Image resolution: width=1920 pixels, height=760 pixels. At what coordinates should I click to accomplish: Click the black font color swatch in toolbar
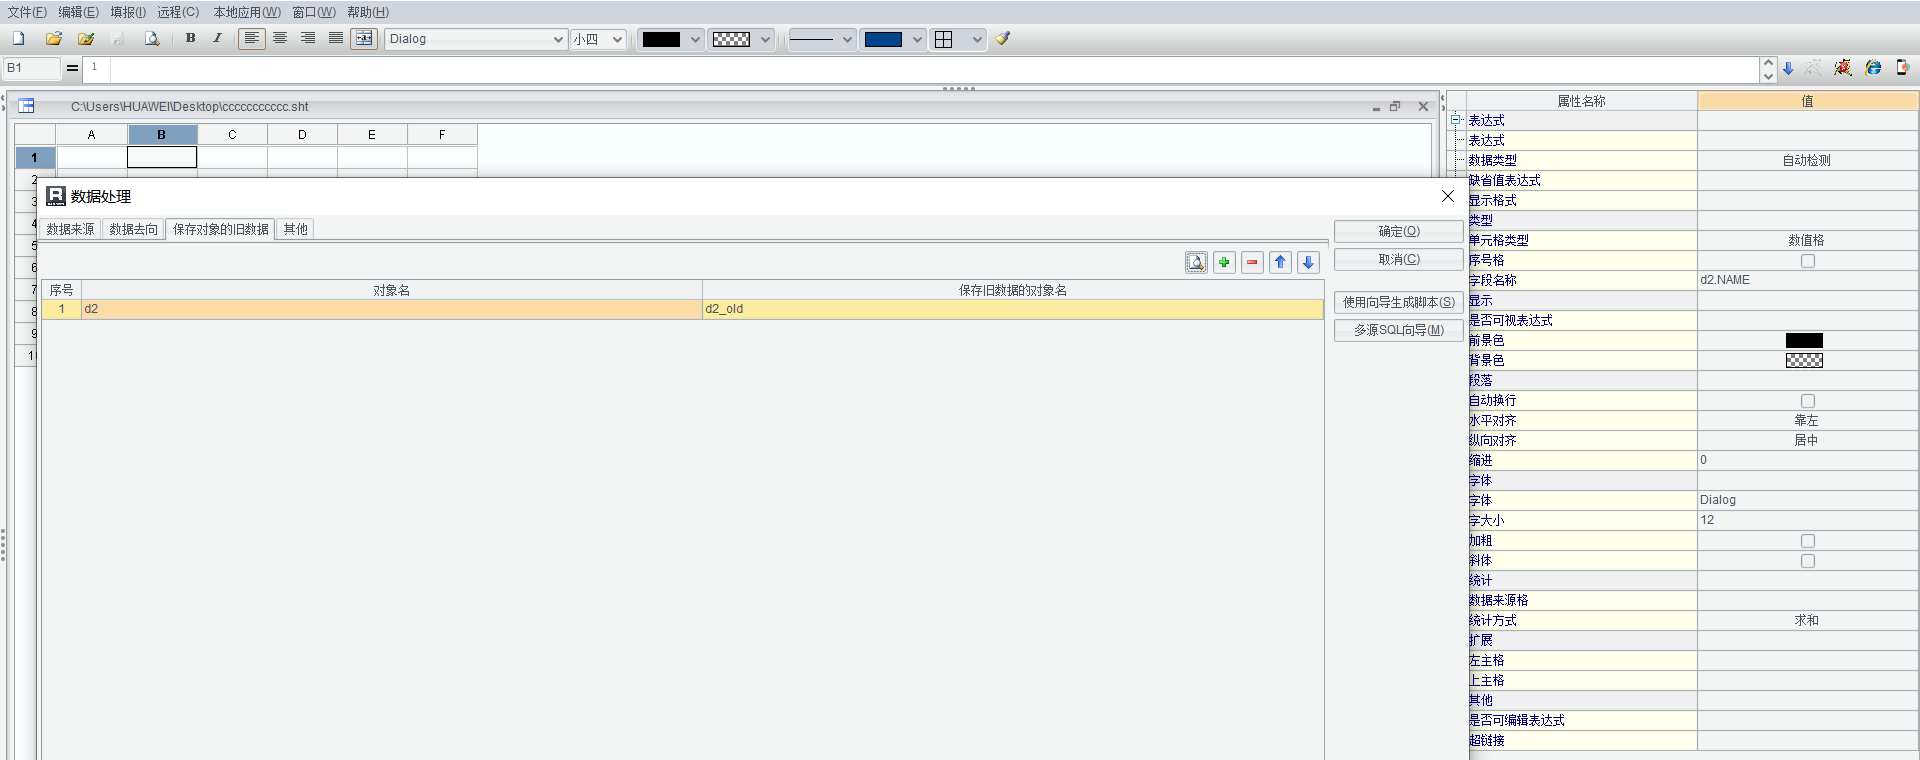pos(661,39)
